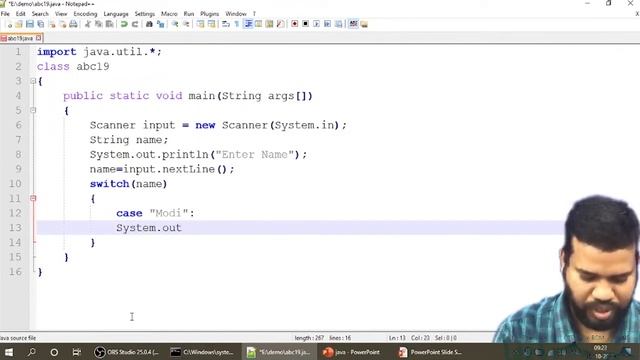Image resolution: width=640 pixels, height=360 pixels.
Task: Toggle show all characters pilcrow icon
Action: [x=237, y=24]
